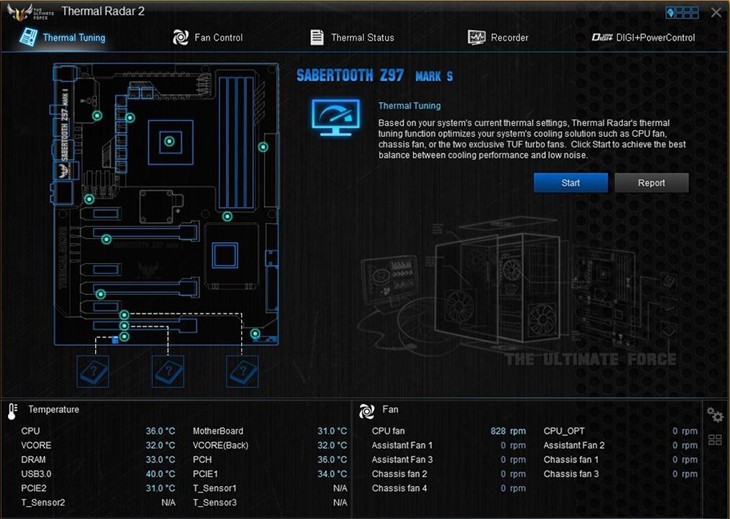Screen dimensions: 730x519
Task: Click the third unknown thermal sensor box
Action: (x=242, y=371)
